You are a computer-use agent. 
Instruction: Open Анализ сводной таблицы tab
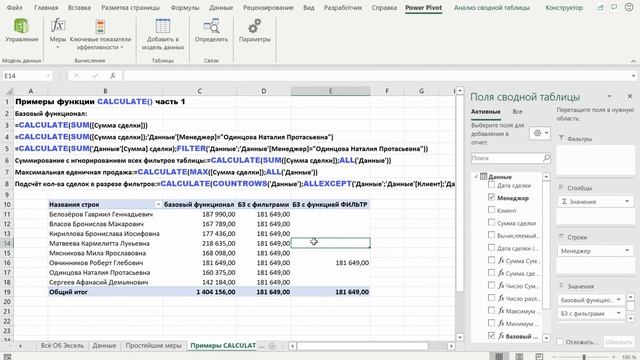pos(492,7)
